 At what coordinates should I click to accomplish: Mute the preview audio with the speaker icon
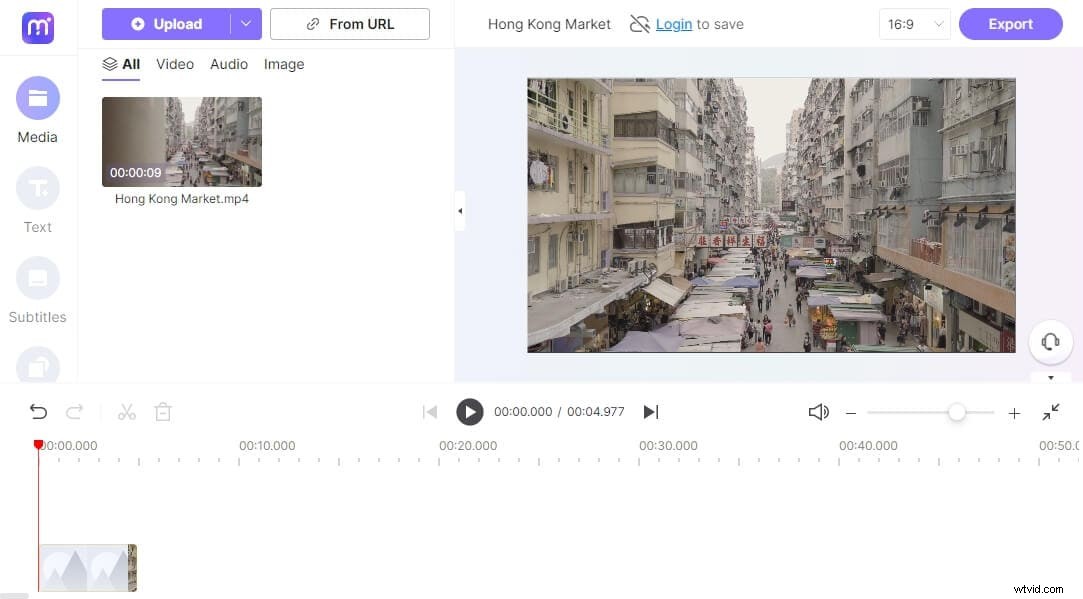pyautogui.click(x=818, y=411)
